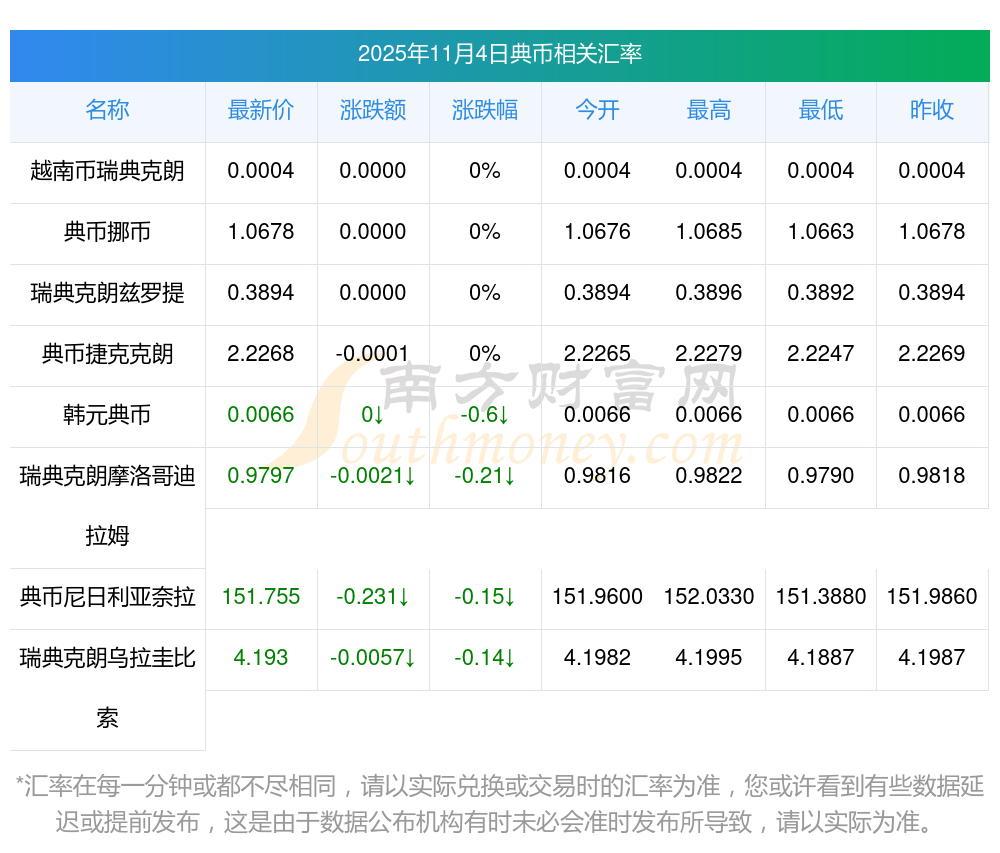
Task: Click previous close 2.2269
Action: click(x=932, y=353)
